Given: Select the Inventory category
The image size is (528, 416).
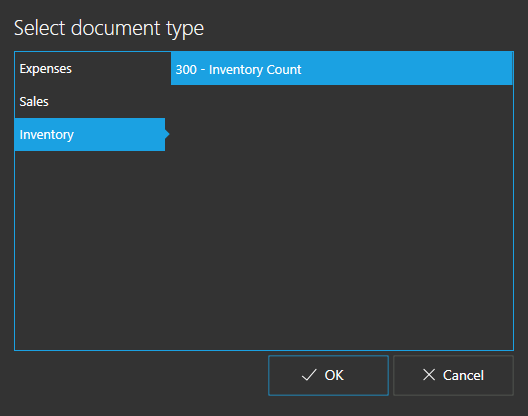Looking at the screenshot, I should [90, 134].
